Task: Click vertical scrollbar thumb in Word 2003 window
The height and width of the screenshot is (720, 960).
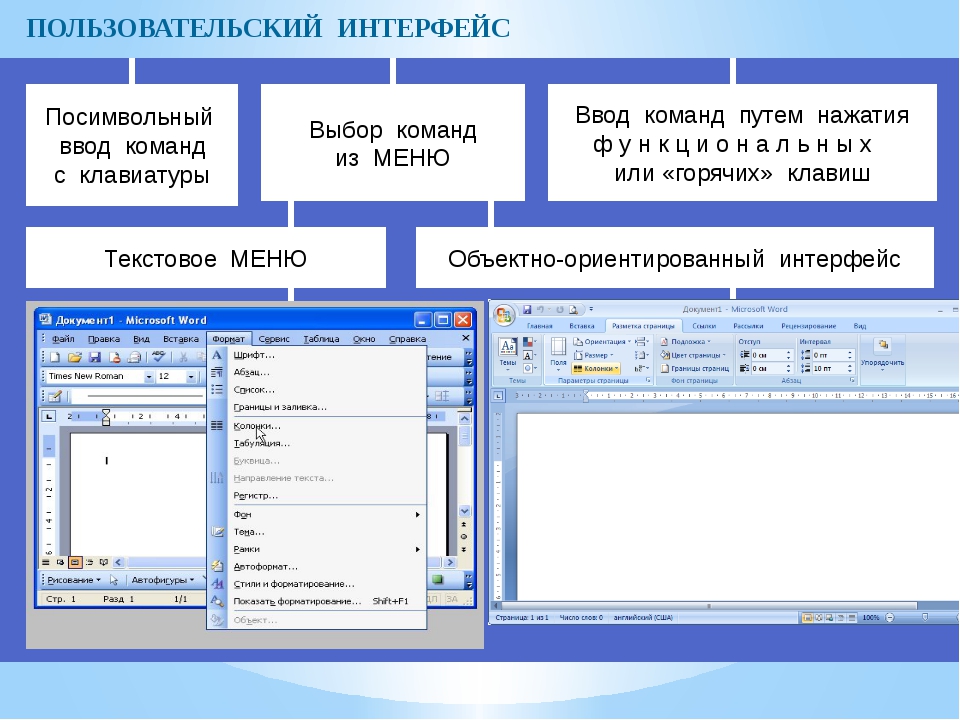Action: tap(465, 437)
